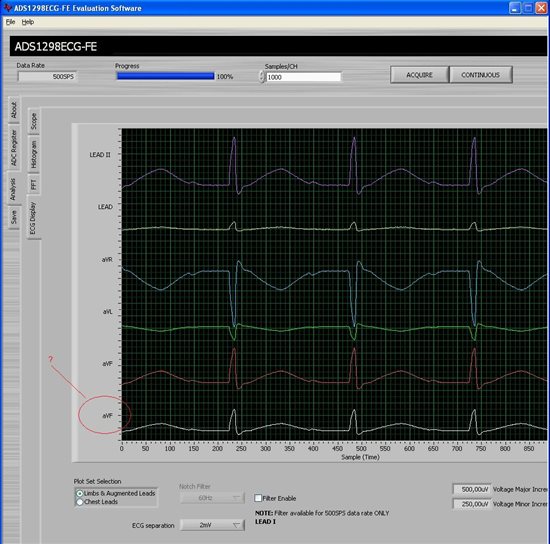
Task: Click the aVR trace label
Action: tap(107, 260)
